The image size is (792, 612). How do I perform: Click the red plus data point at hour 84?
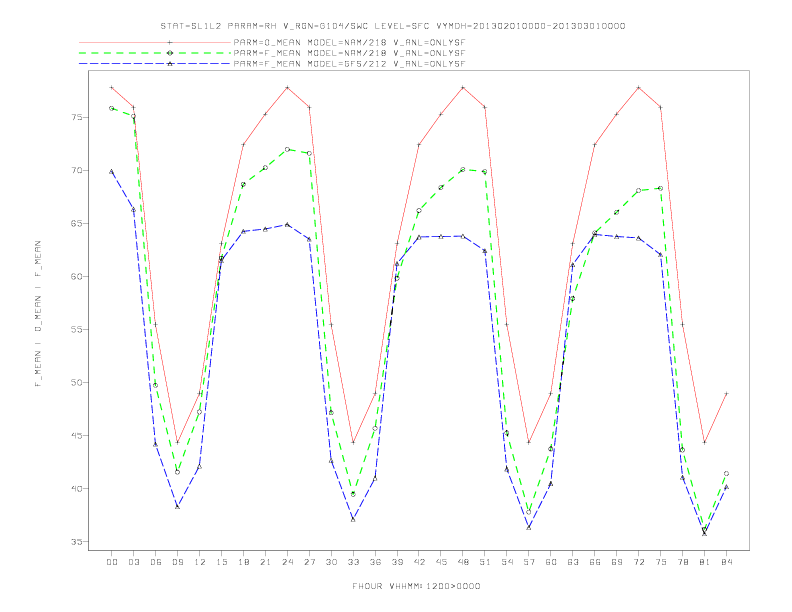pos(726,393)
